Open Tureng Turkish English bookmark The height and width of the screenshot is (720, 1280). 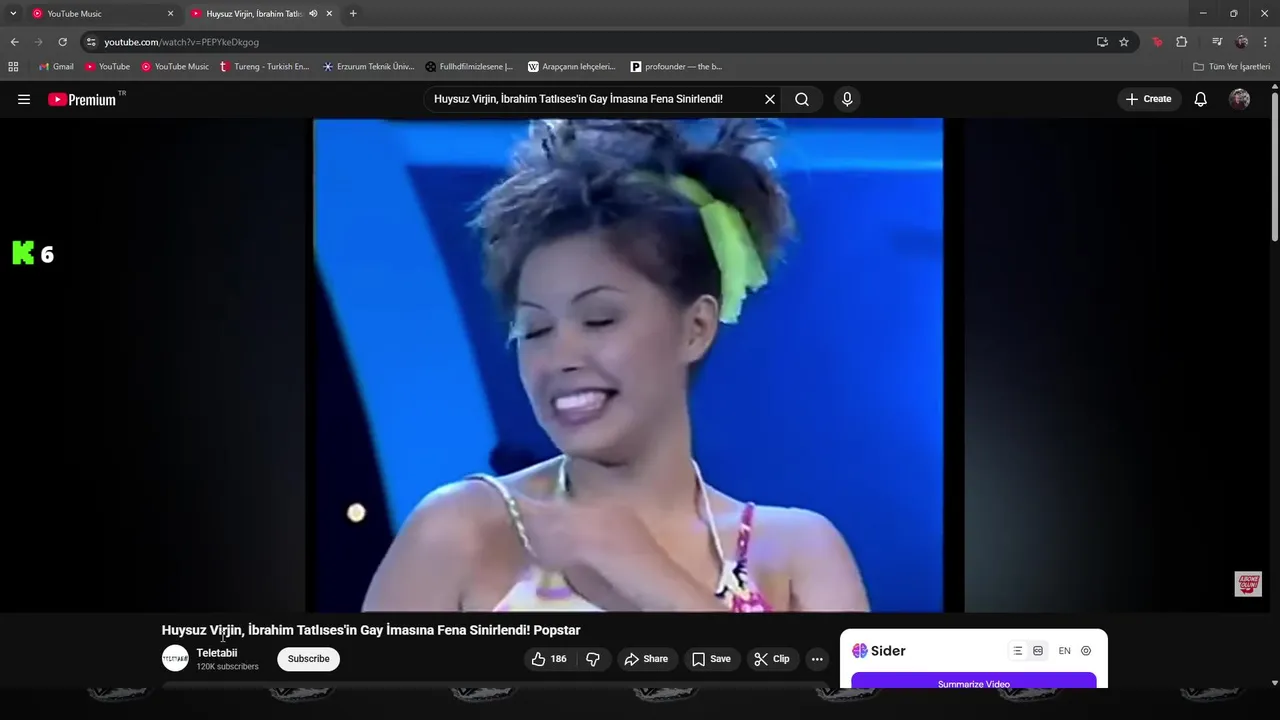coord(265,67)
